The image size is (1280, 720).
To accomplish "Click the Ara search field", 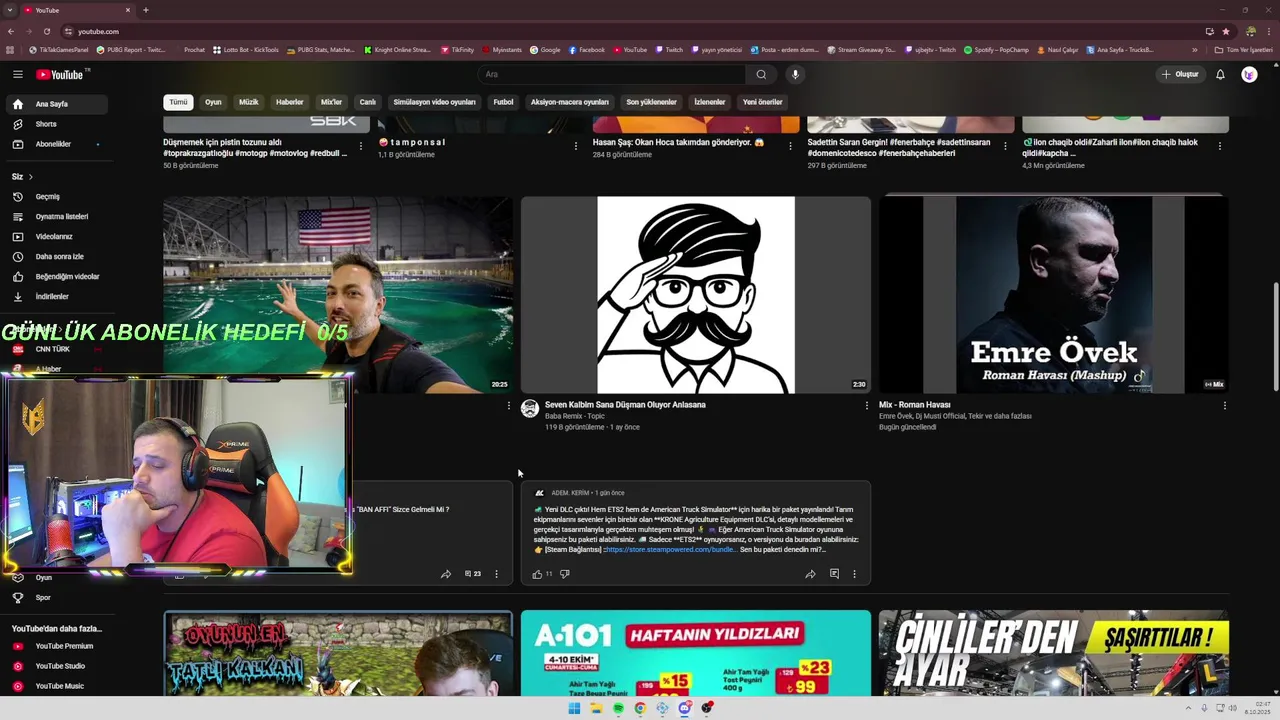I will [x=611, y=74].
